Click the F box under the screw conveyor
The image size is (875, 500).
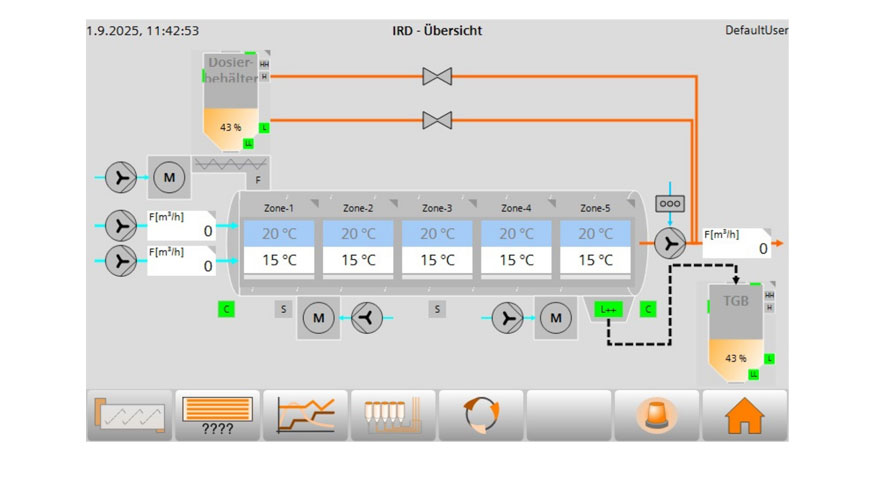point(258,180)
